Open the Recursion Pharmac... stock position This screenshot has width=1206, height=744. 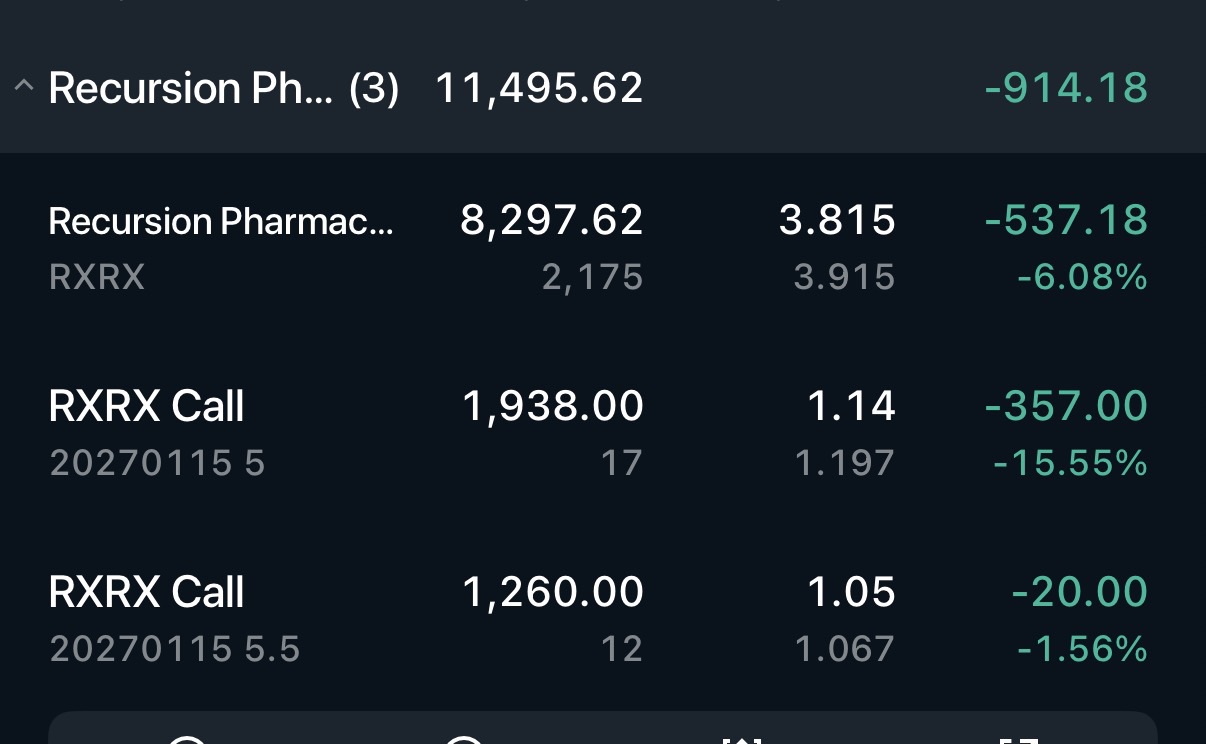[220, 221]
